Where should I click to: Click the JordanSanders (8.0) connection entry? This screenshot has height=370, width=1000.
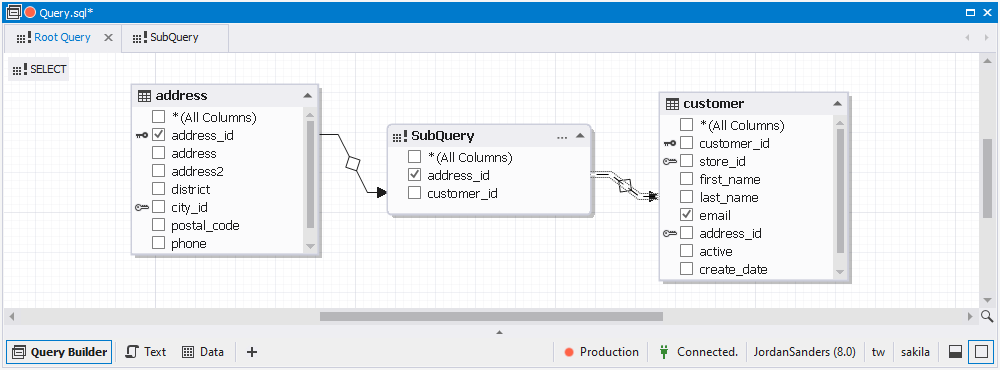[x=804, y=352]
